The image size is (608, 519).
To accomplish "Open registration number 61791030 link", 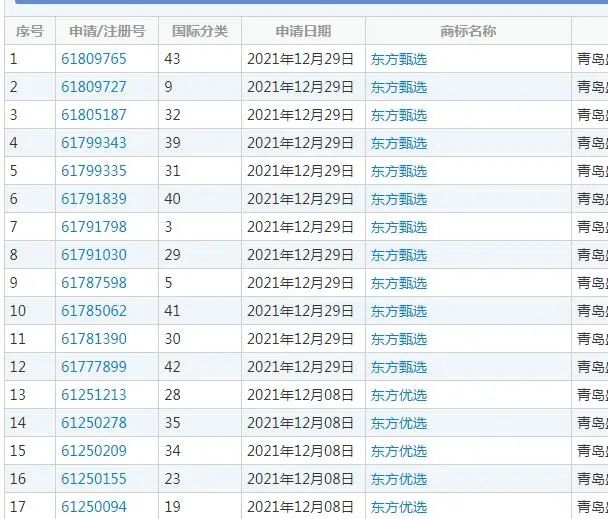I will pos(94,255).
